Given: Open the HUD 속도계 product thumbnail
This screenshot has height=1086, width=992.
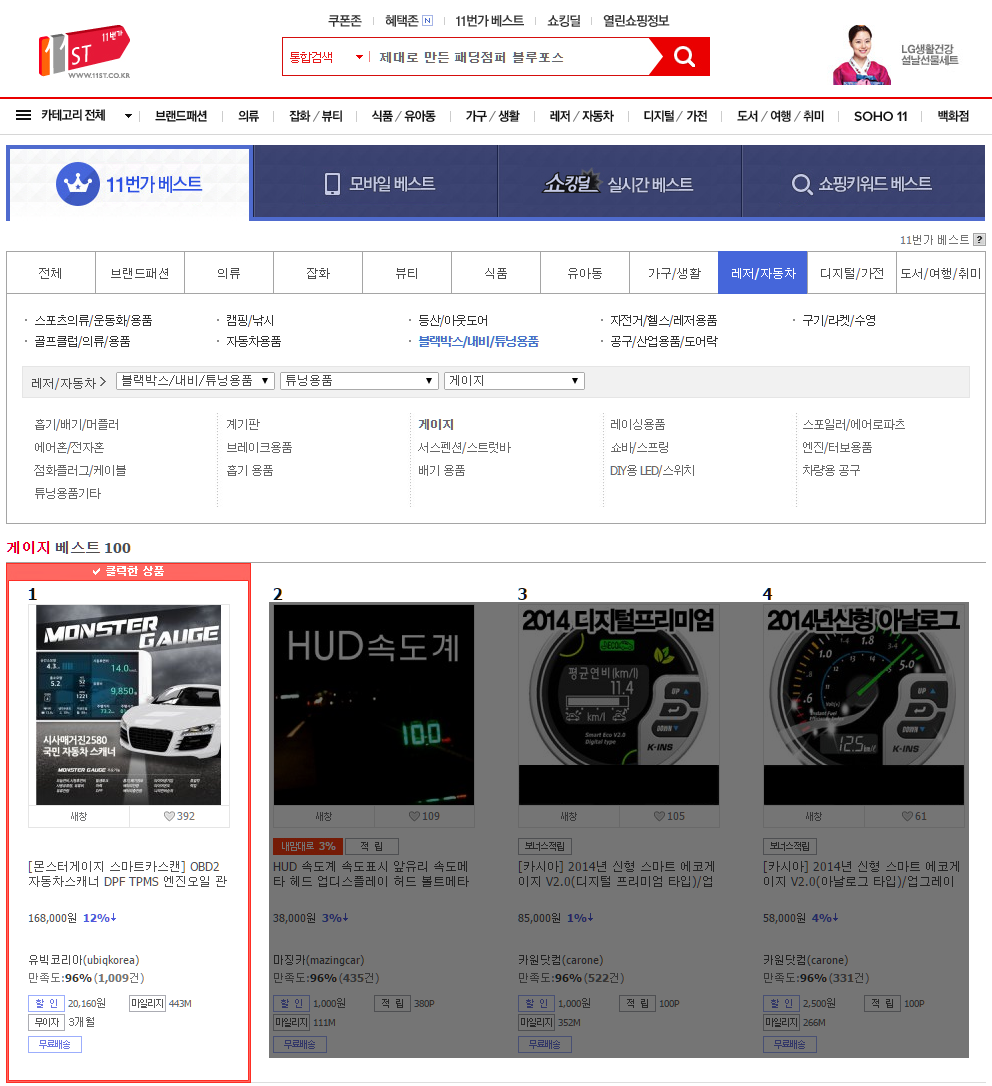Looking at the screenshot, I should [x=374, y=705].
